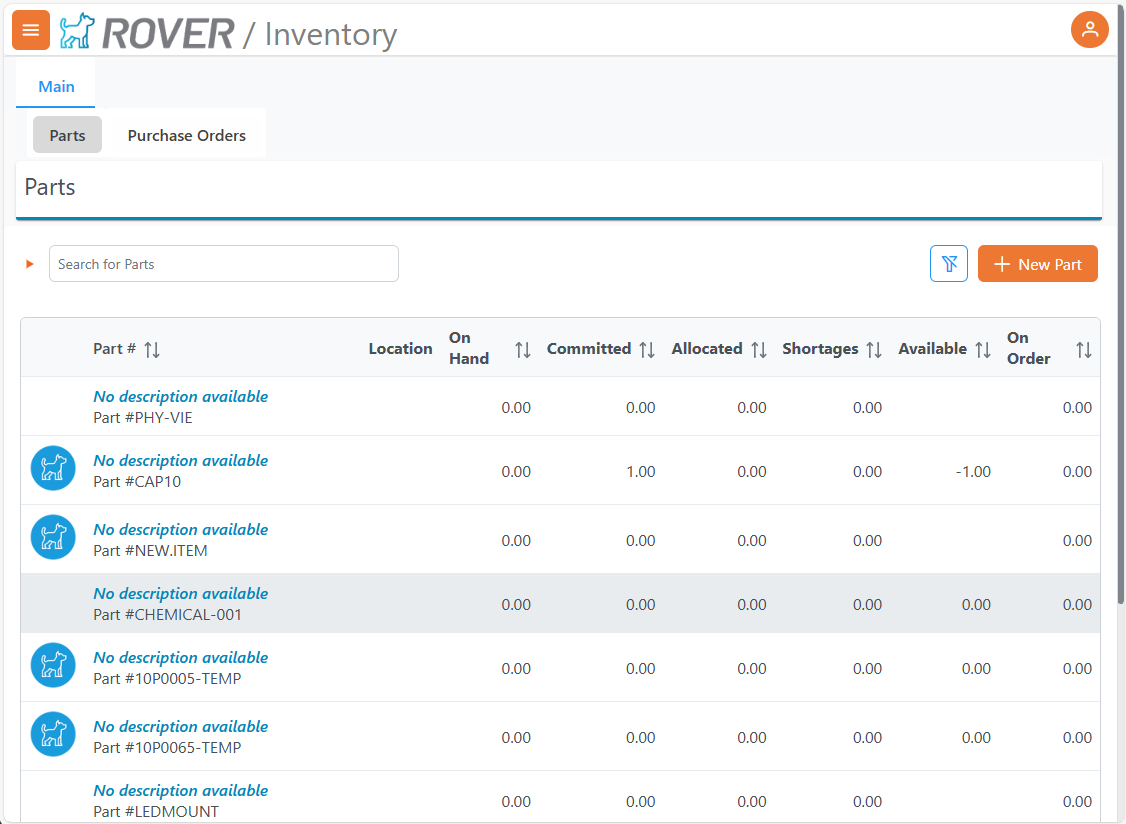
Task: Click the dog image for part 10P0065-TEMP
Action: tap(53, 735)
